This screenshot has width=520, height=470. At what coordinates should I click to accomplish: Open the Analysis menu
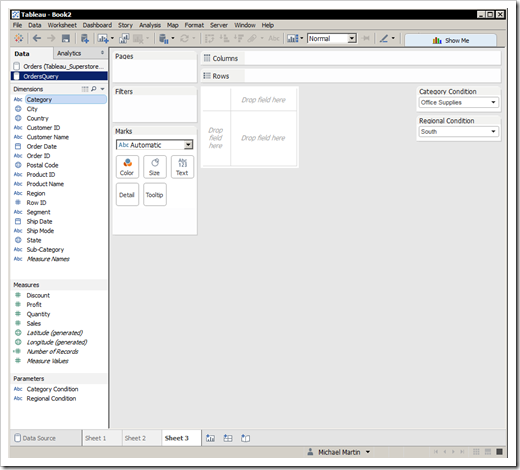[150, 25]
